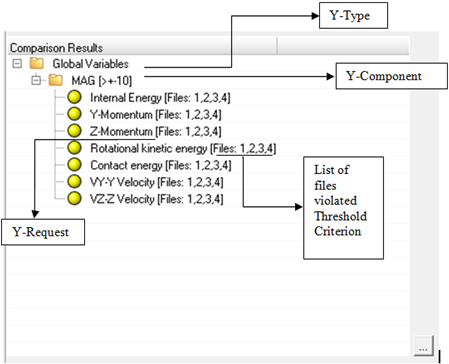Select the MAG [>+-10] tree item

[x=102, y=81]
